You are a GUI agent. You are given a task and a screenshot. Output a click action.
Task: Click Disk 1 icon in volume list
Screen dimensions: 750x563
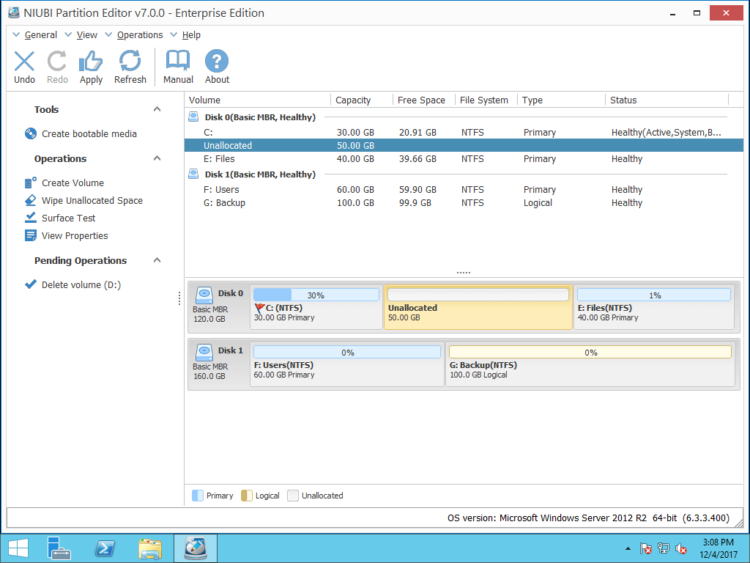(x=194, y=174)
